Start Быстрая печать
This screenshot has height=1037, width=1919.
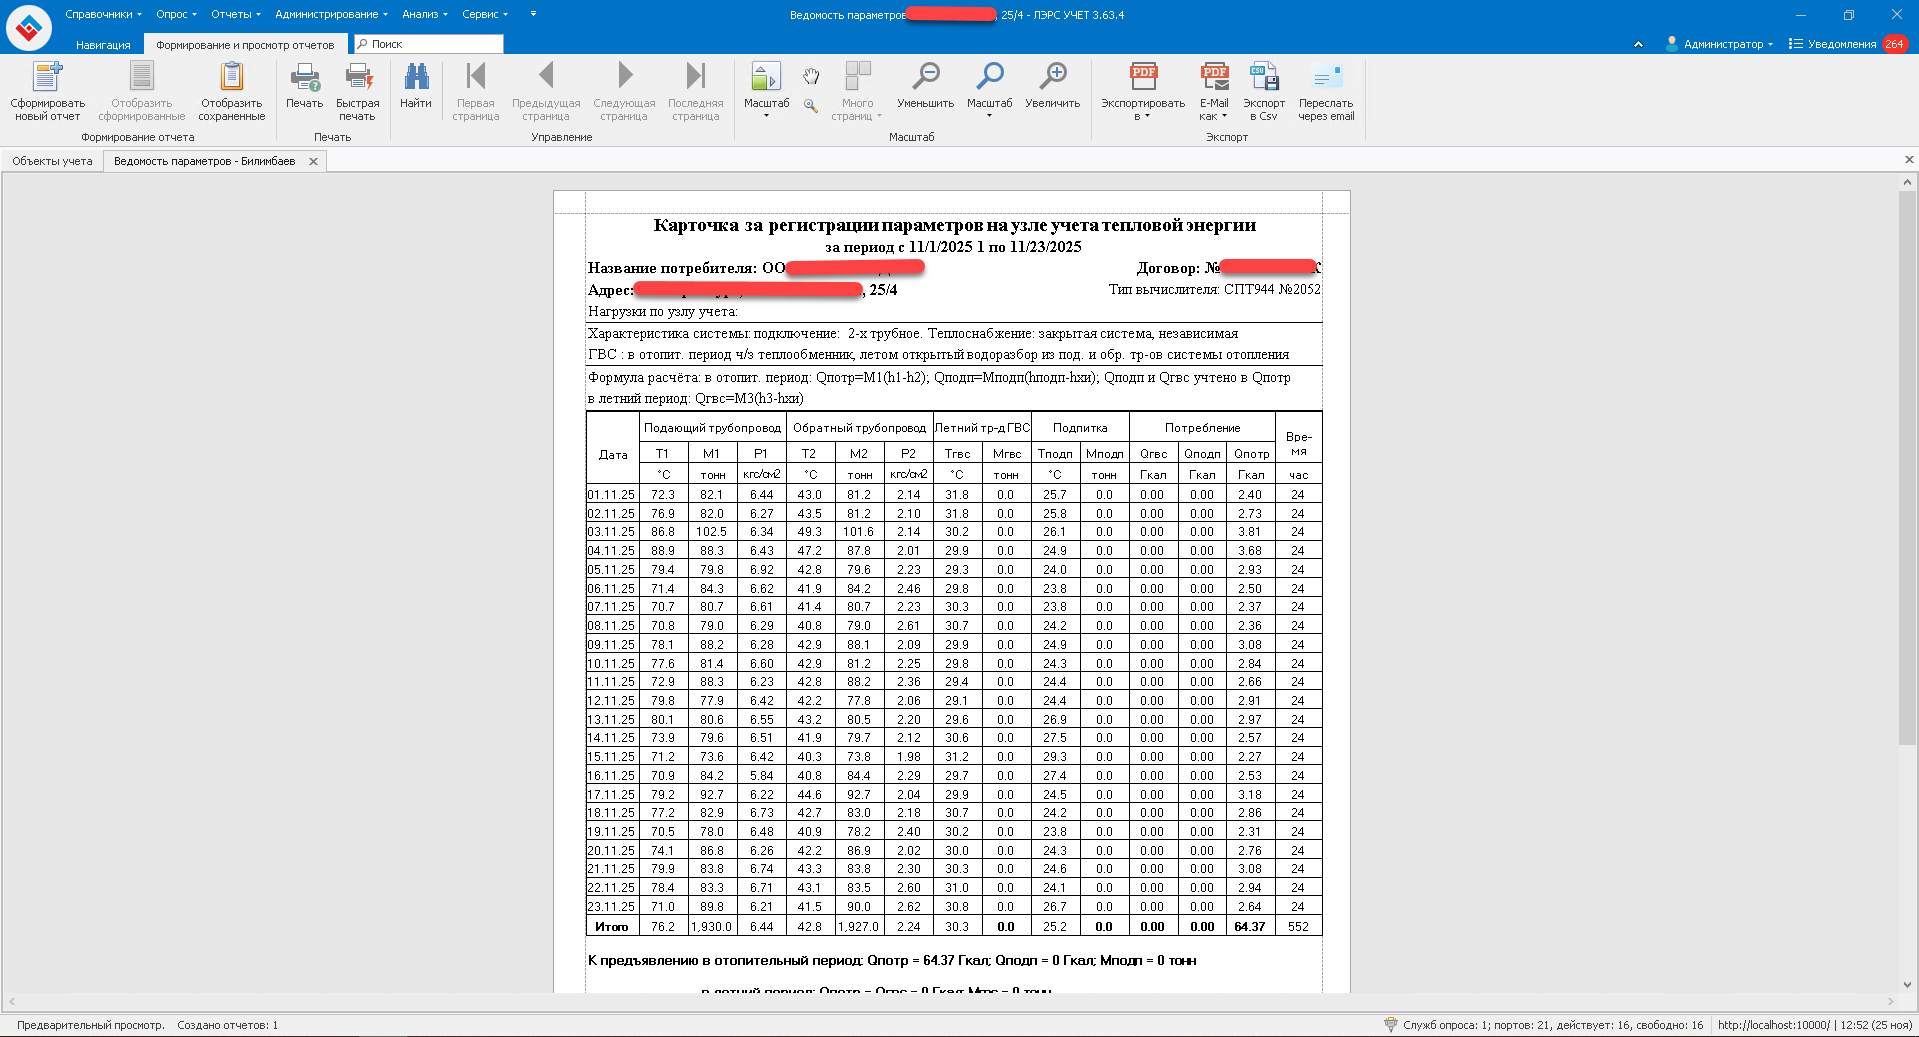[357, 78]
